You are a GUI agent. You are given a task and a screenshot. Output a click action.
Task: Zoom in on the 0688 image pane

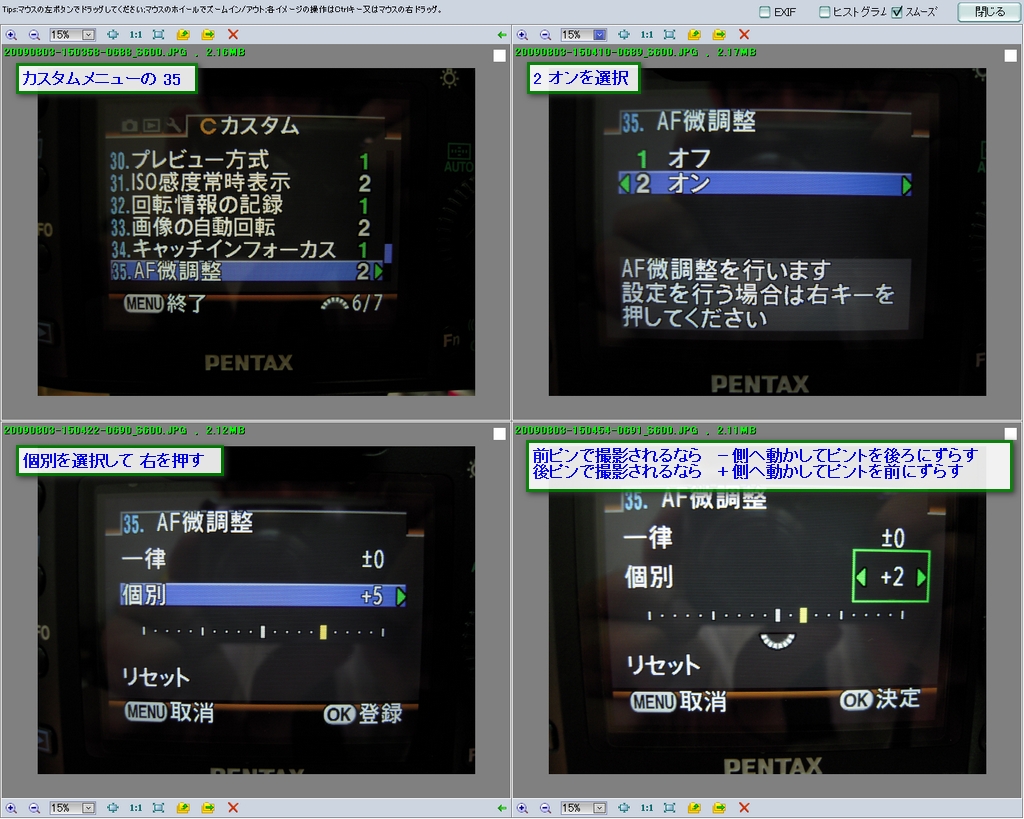11,35
